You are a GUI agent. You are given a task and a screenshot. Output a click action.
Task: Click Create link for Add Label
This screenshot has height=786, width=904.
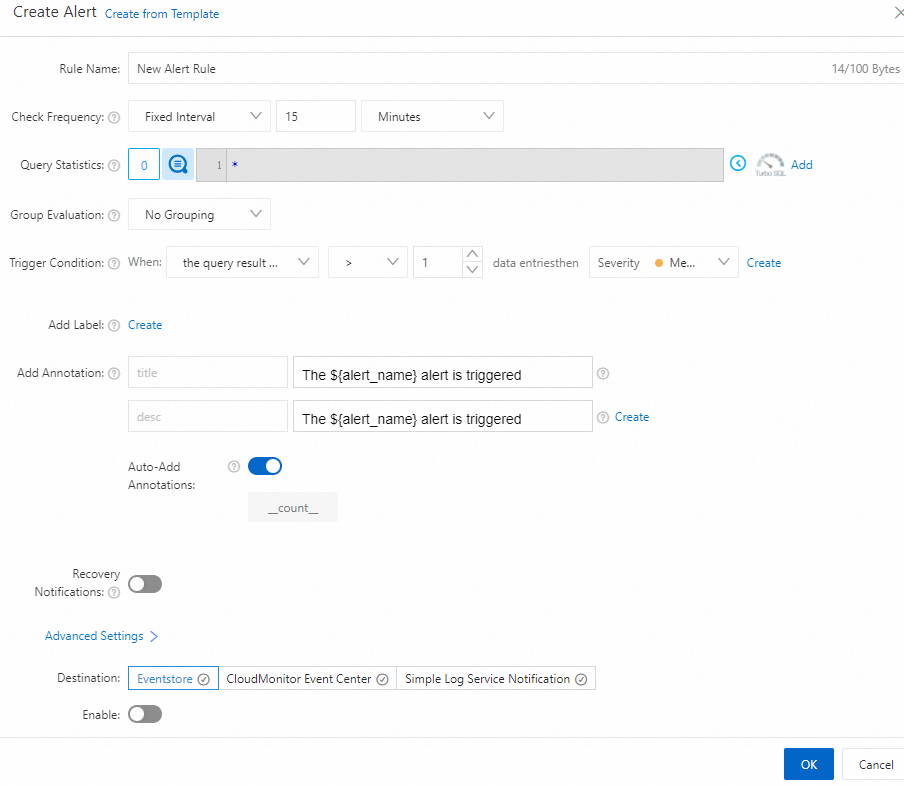pos(145,325)
